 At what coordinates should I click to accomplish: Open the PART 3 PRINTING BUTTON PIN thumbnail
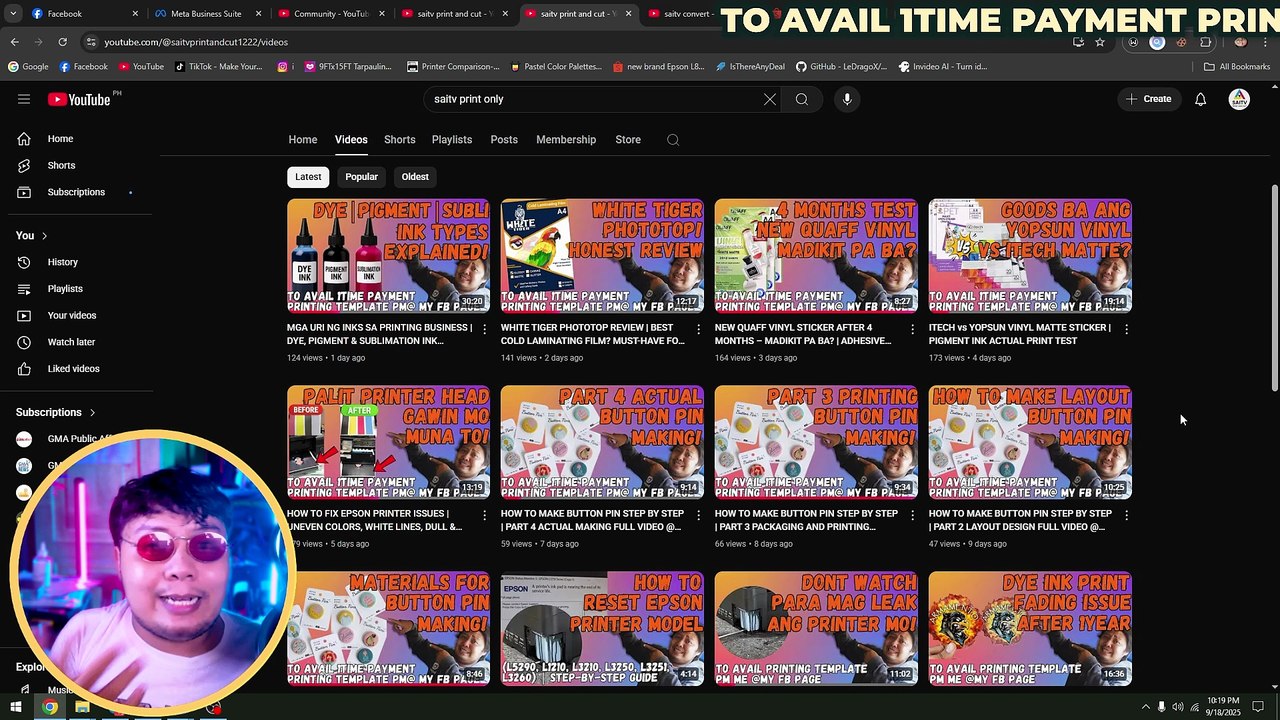point(816,442)
